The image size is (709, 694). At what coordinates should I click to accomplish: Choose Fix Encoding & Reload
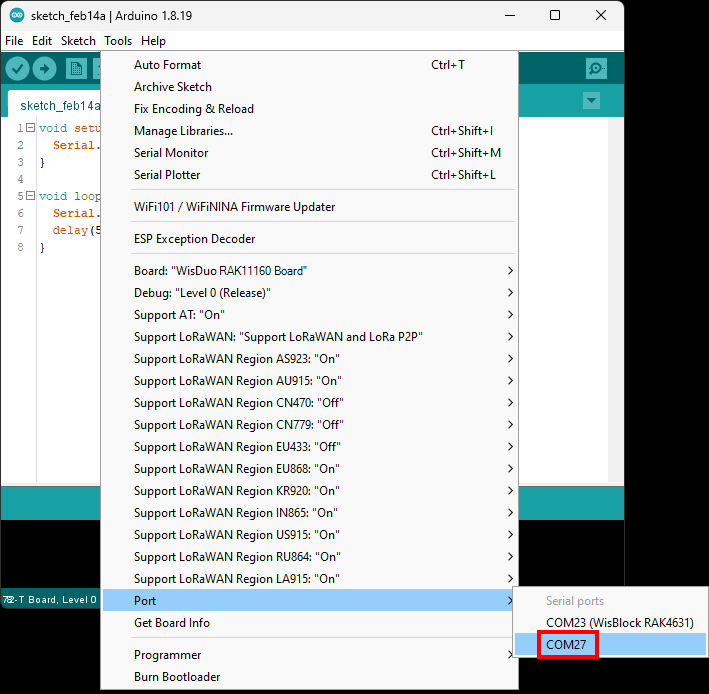point(310,109)
